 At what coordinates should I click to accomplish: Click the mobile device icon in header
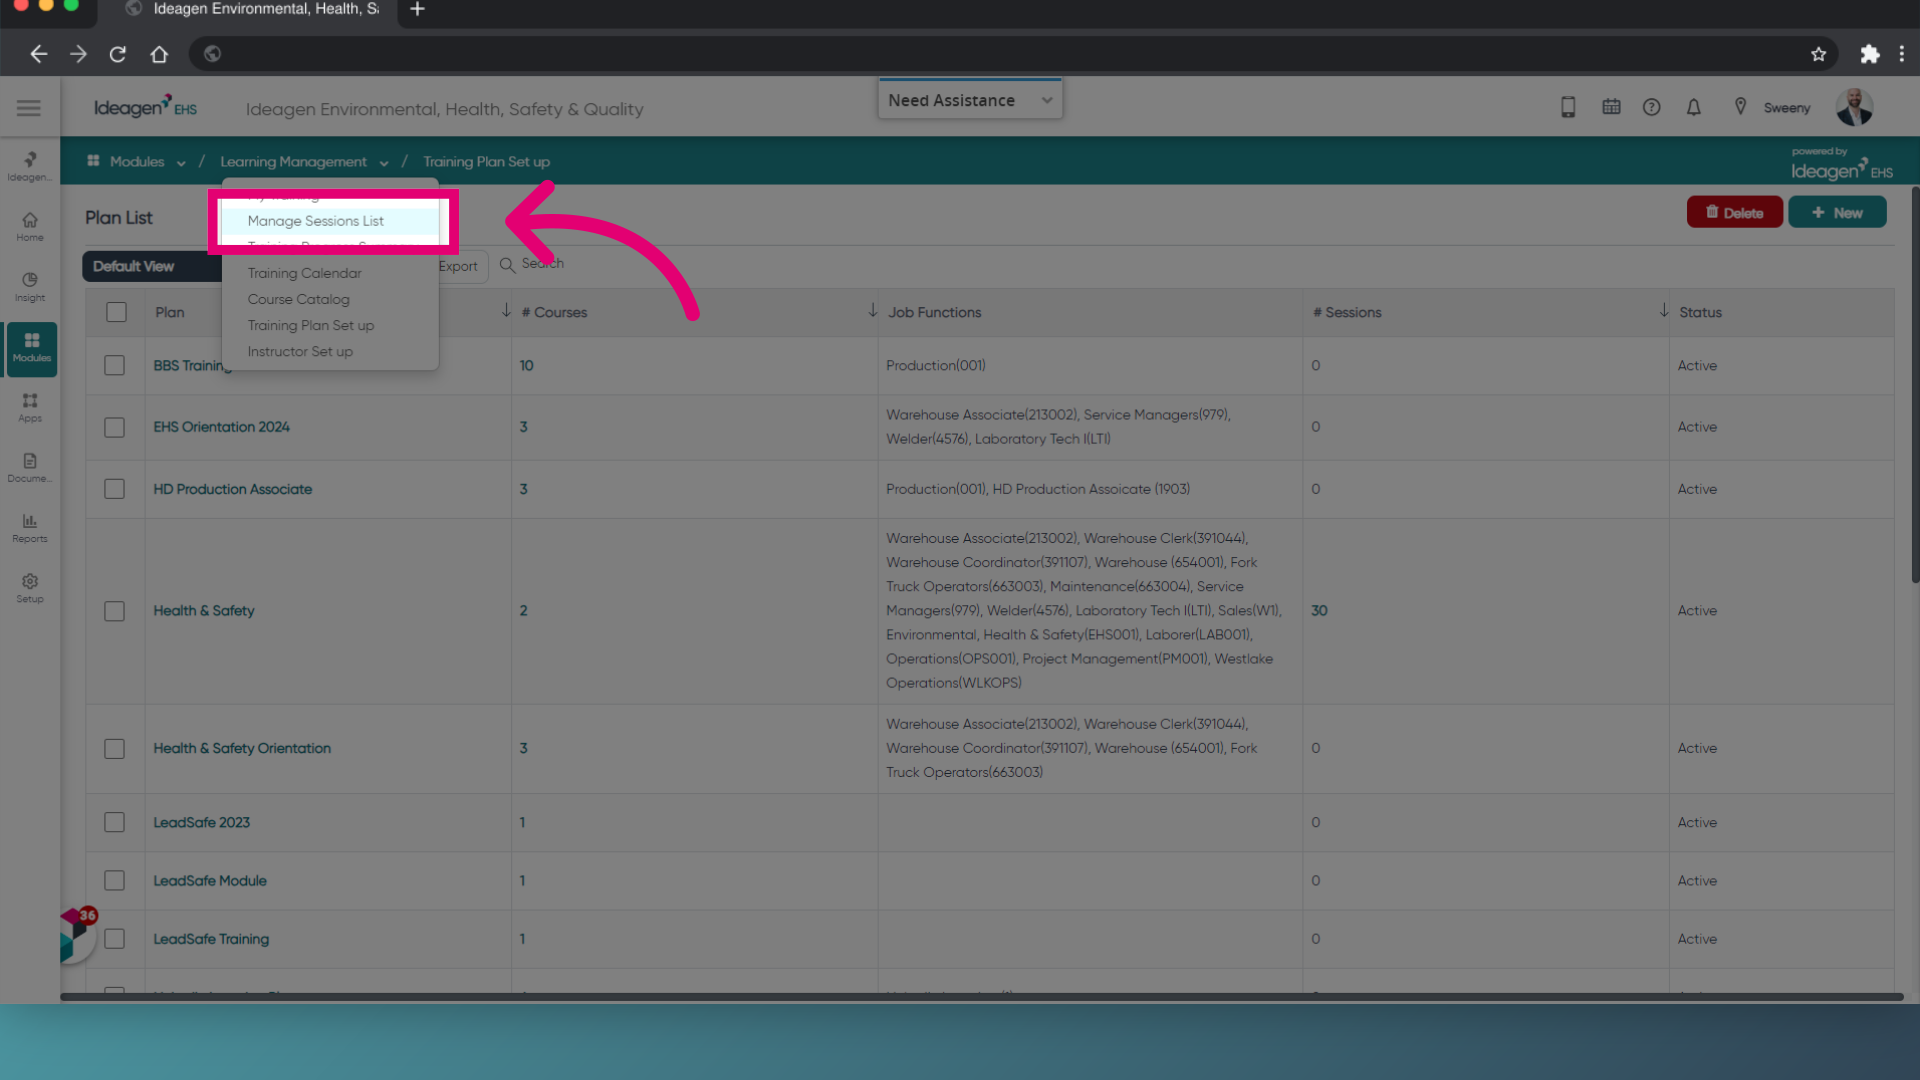coord(1568,107)
